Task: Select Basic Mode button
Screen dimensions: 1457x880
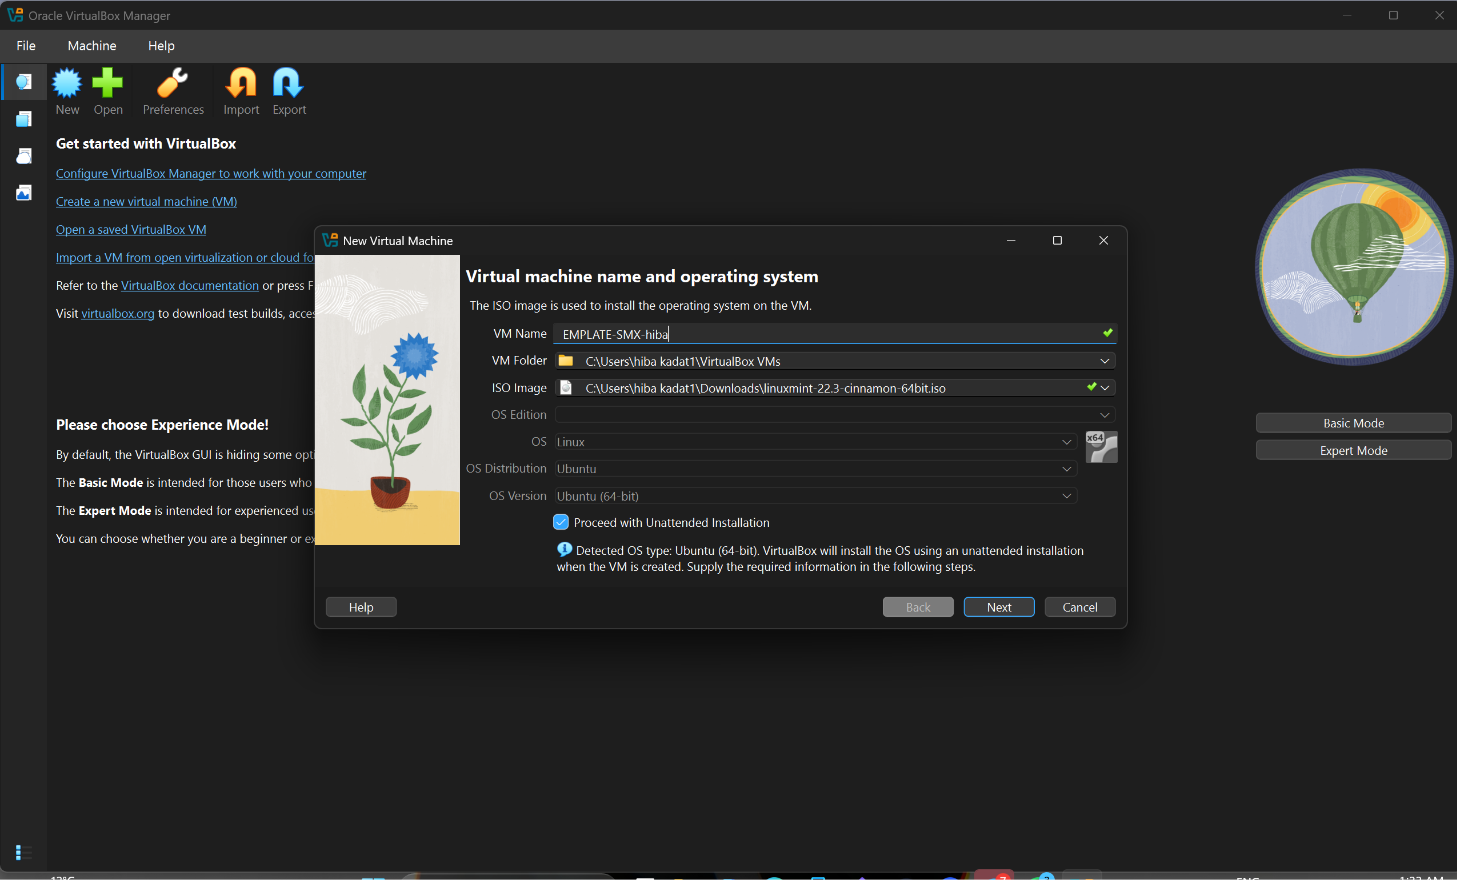Action: pyautogui.click(x=1353, y=423)
